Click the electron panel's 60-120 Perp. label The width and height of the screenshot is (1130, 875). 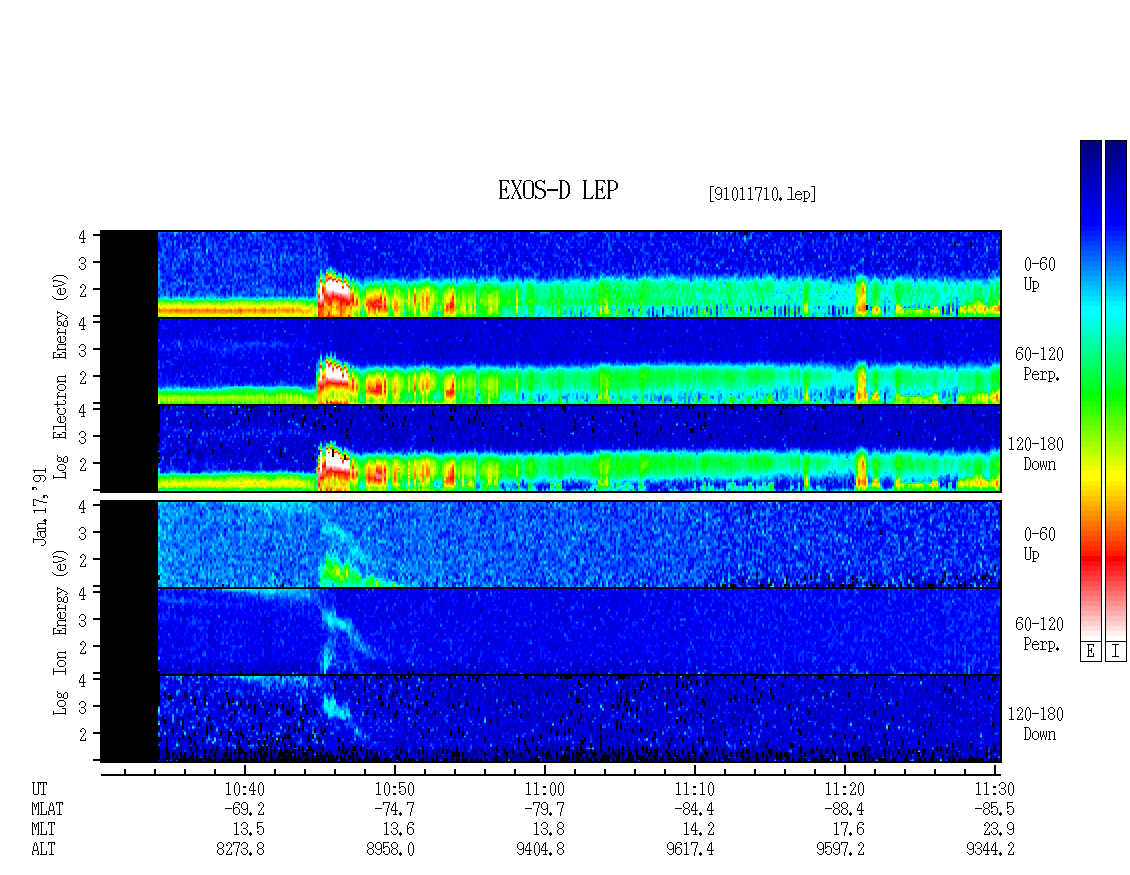point(1039,364)
